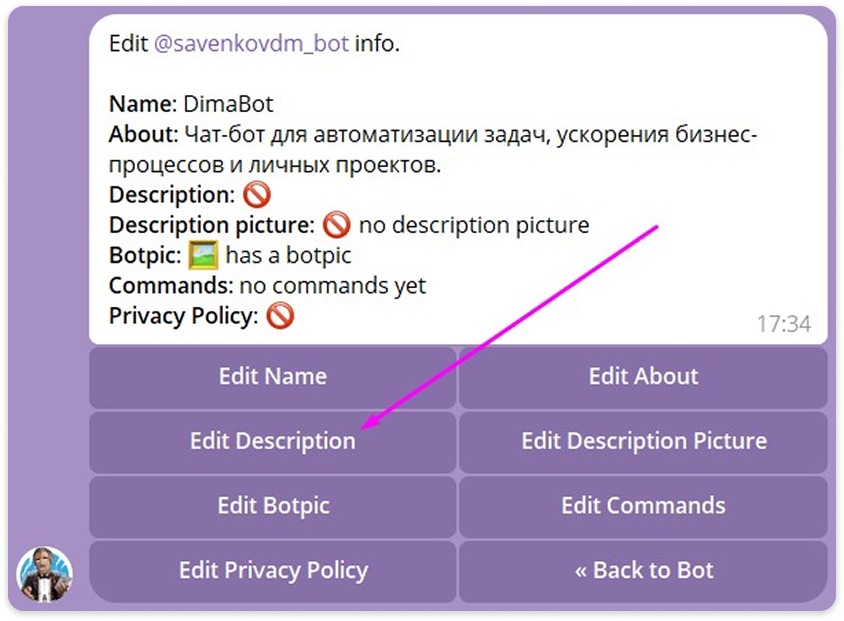Image resolution: width=844 pixels, height=621 pixels.
Task: Return using the Back to Bot button
Action: (643, 570)
